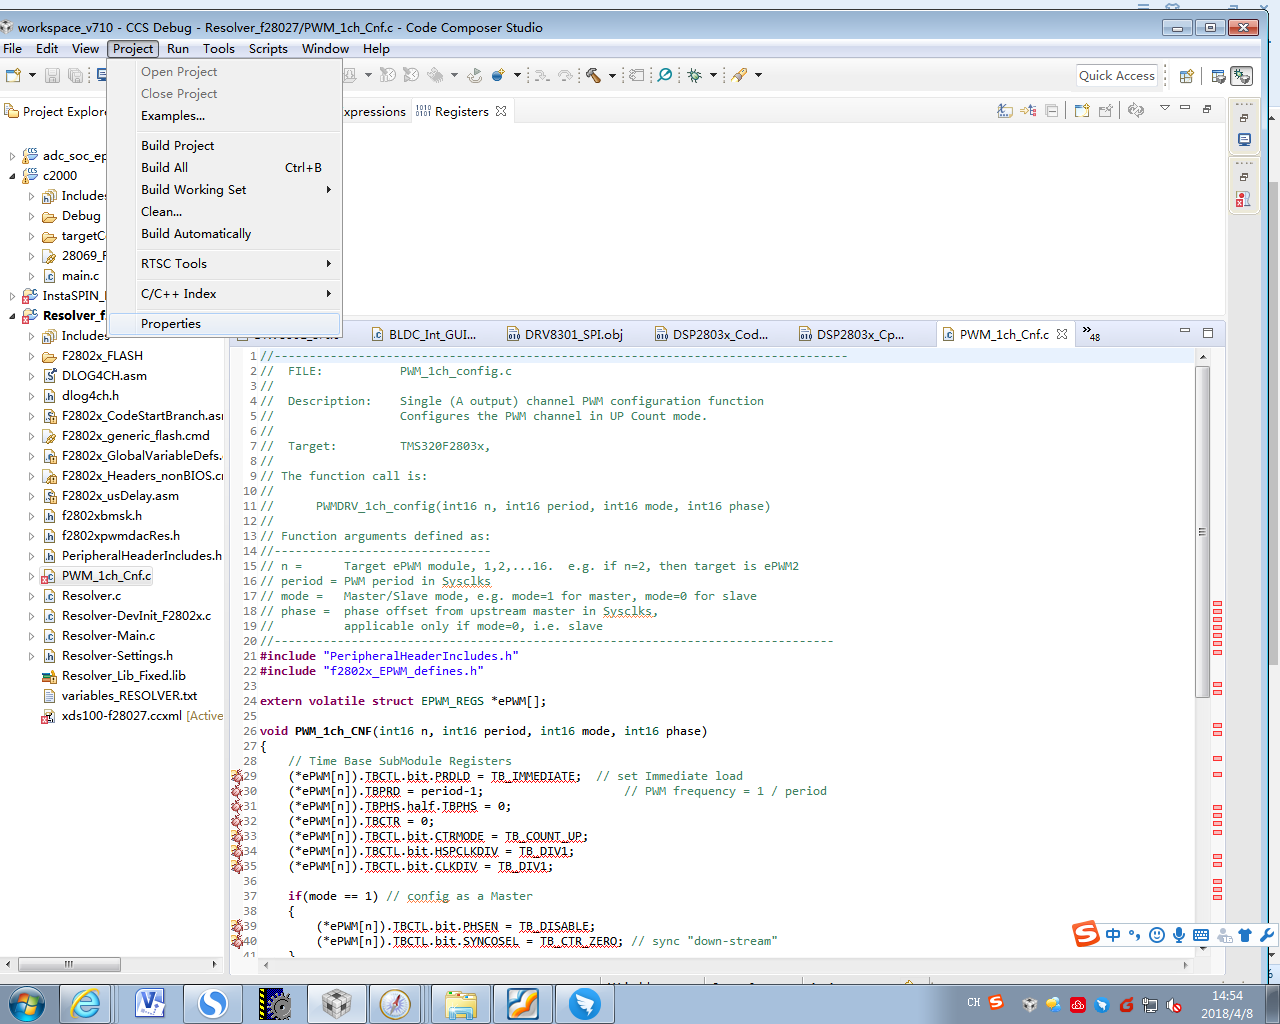Expand the adc_soc_ep project tree node
Screen dimensions: 1280x1024
point(12,156)
